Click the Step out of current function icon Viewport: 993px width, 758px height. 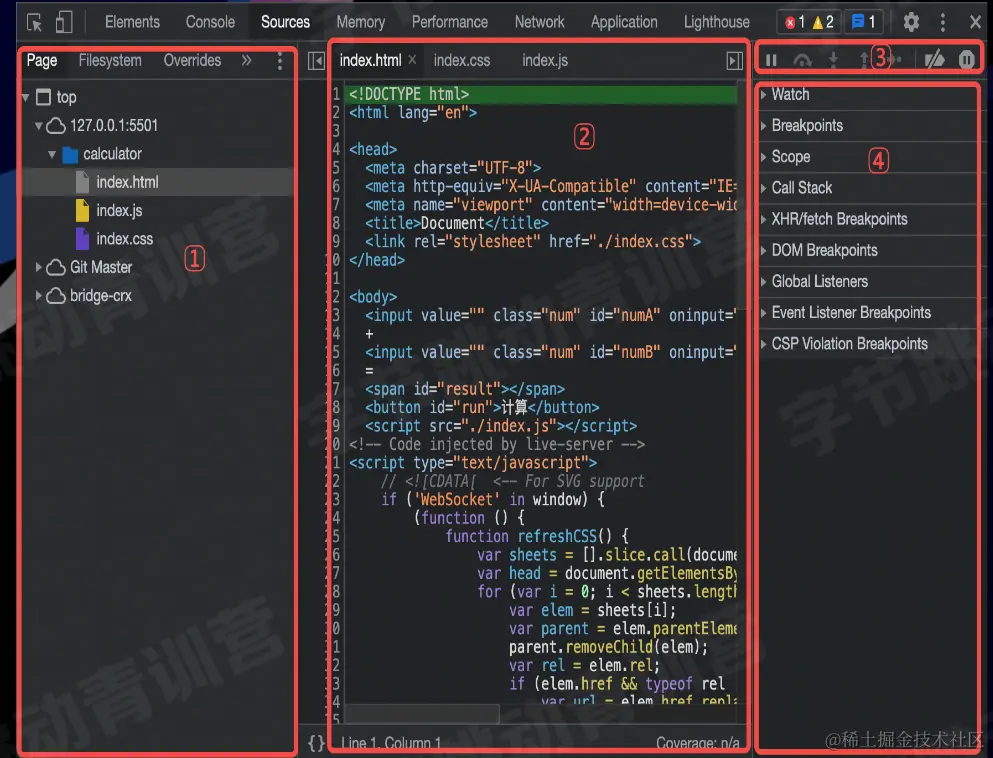(863, 60)
